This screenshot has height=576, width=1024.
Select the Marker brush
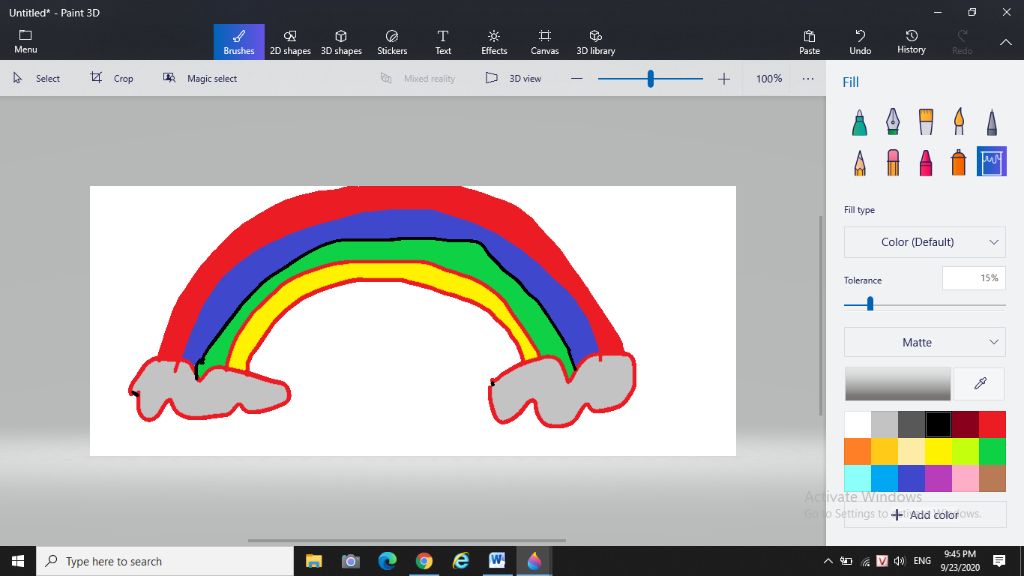[859, 122]
